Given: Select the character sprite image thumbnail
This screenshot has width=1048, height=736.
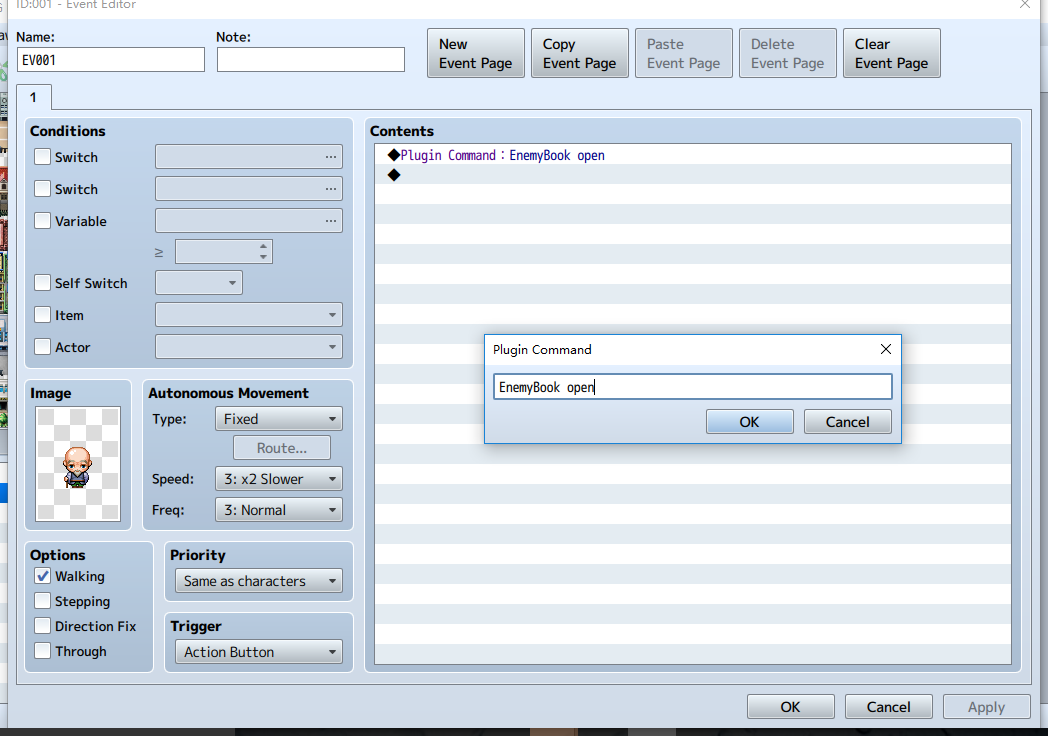Looking at the screenshot, I should [x=78, y=464].
